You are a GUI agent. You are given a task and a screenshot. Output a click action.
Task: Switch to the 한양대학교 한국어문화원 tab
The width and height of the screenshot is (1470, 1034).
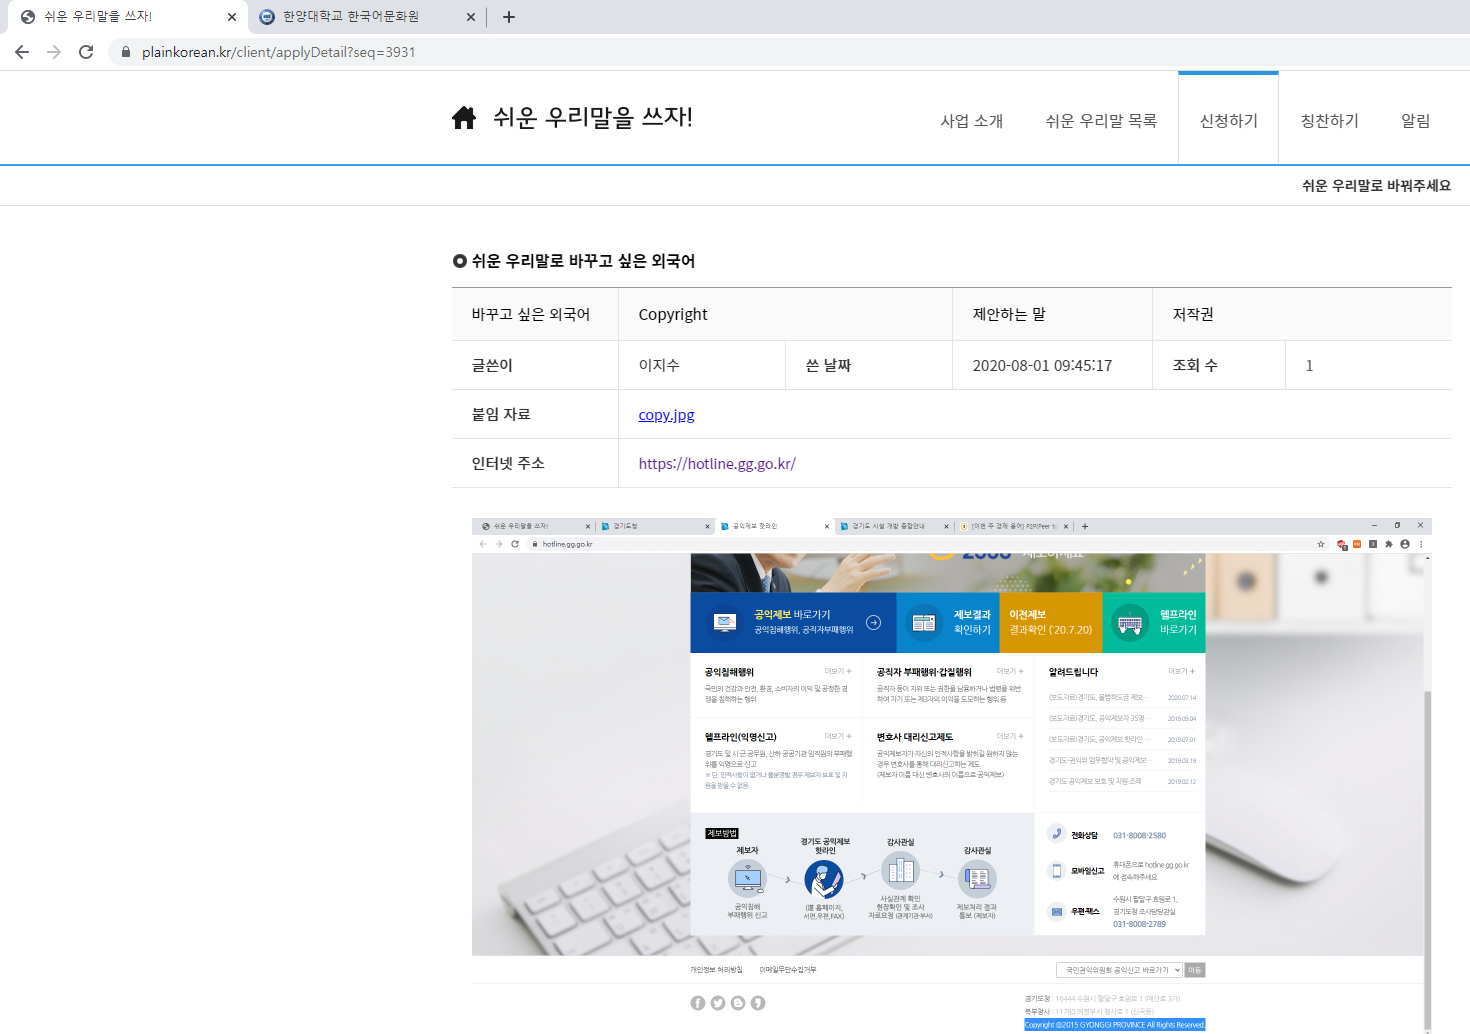point(350,17)
